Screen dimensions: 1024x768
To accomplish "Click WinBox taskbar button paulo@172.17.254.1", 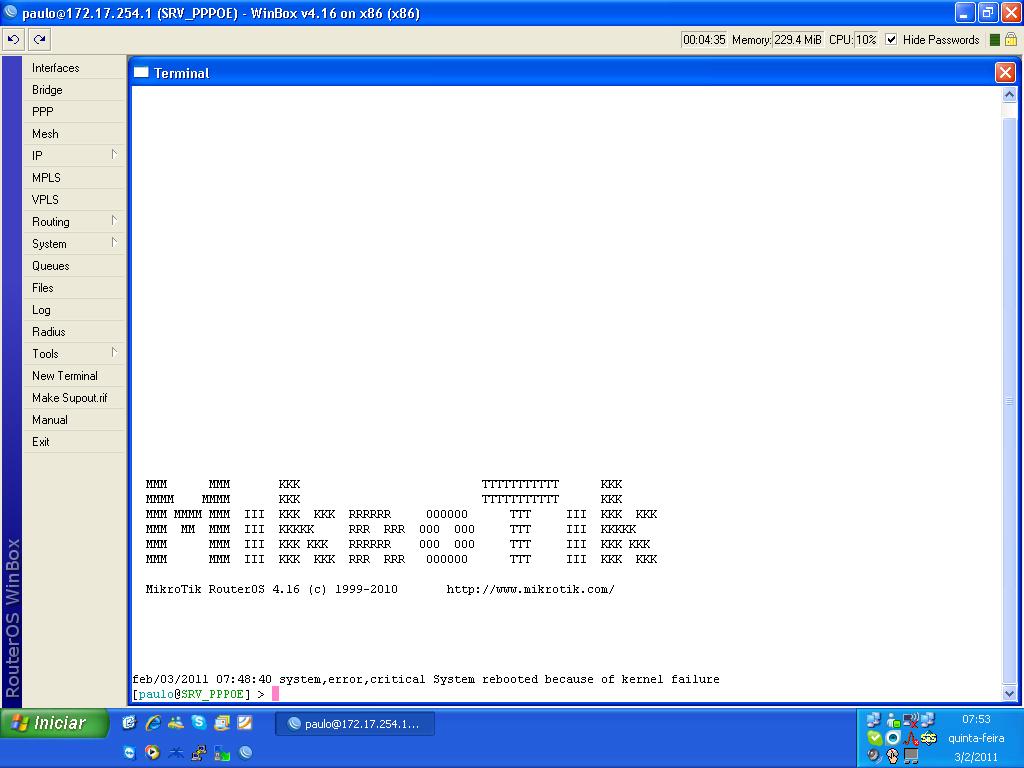I will [x=355, y=724].
